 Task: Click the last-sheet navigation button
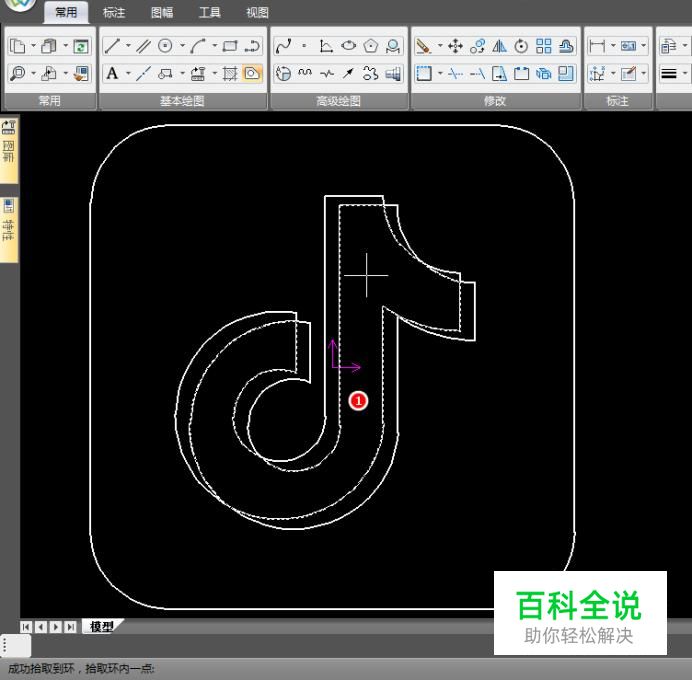pos(71,627)
